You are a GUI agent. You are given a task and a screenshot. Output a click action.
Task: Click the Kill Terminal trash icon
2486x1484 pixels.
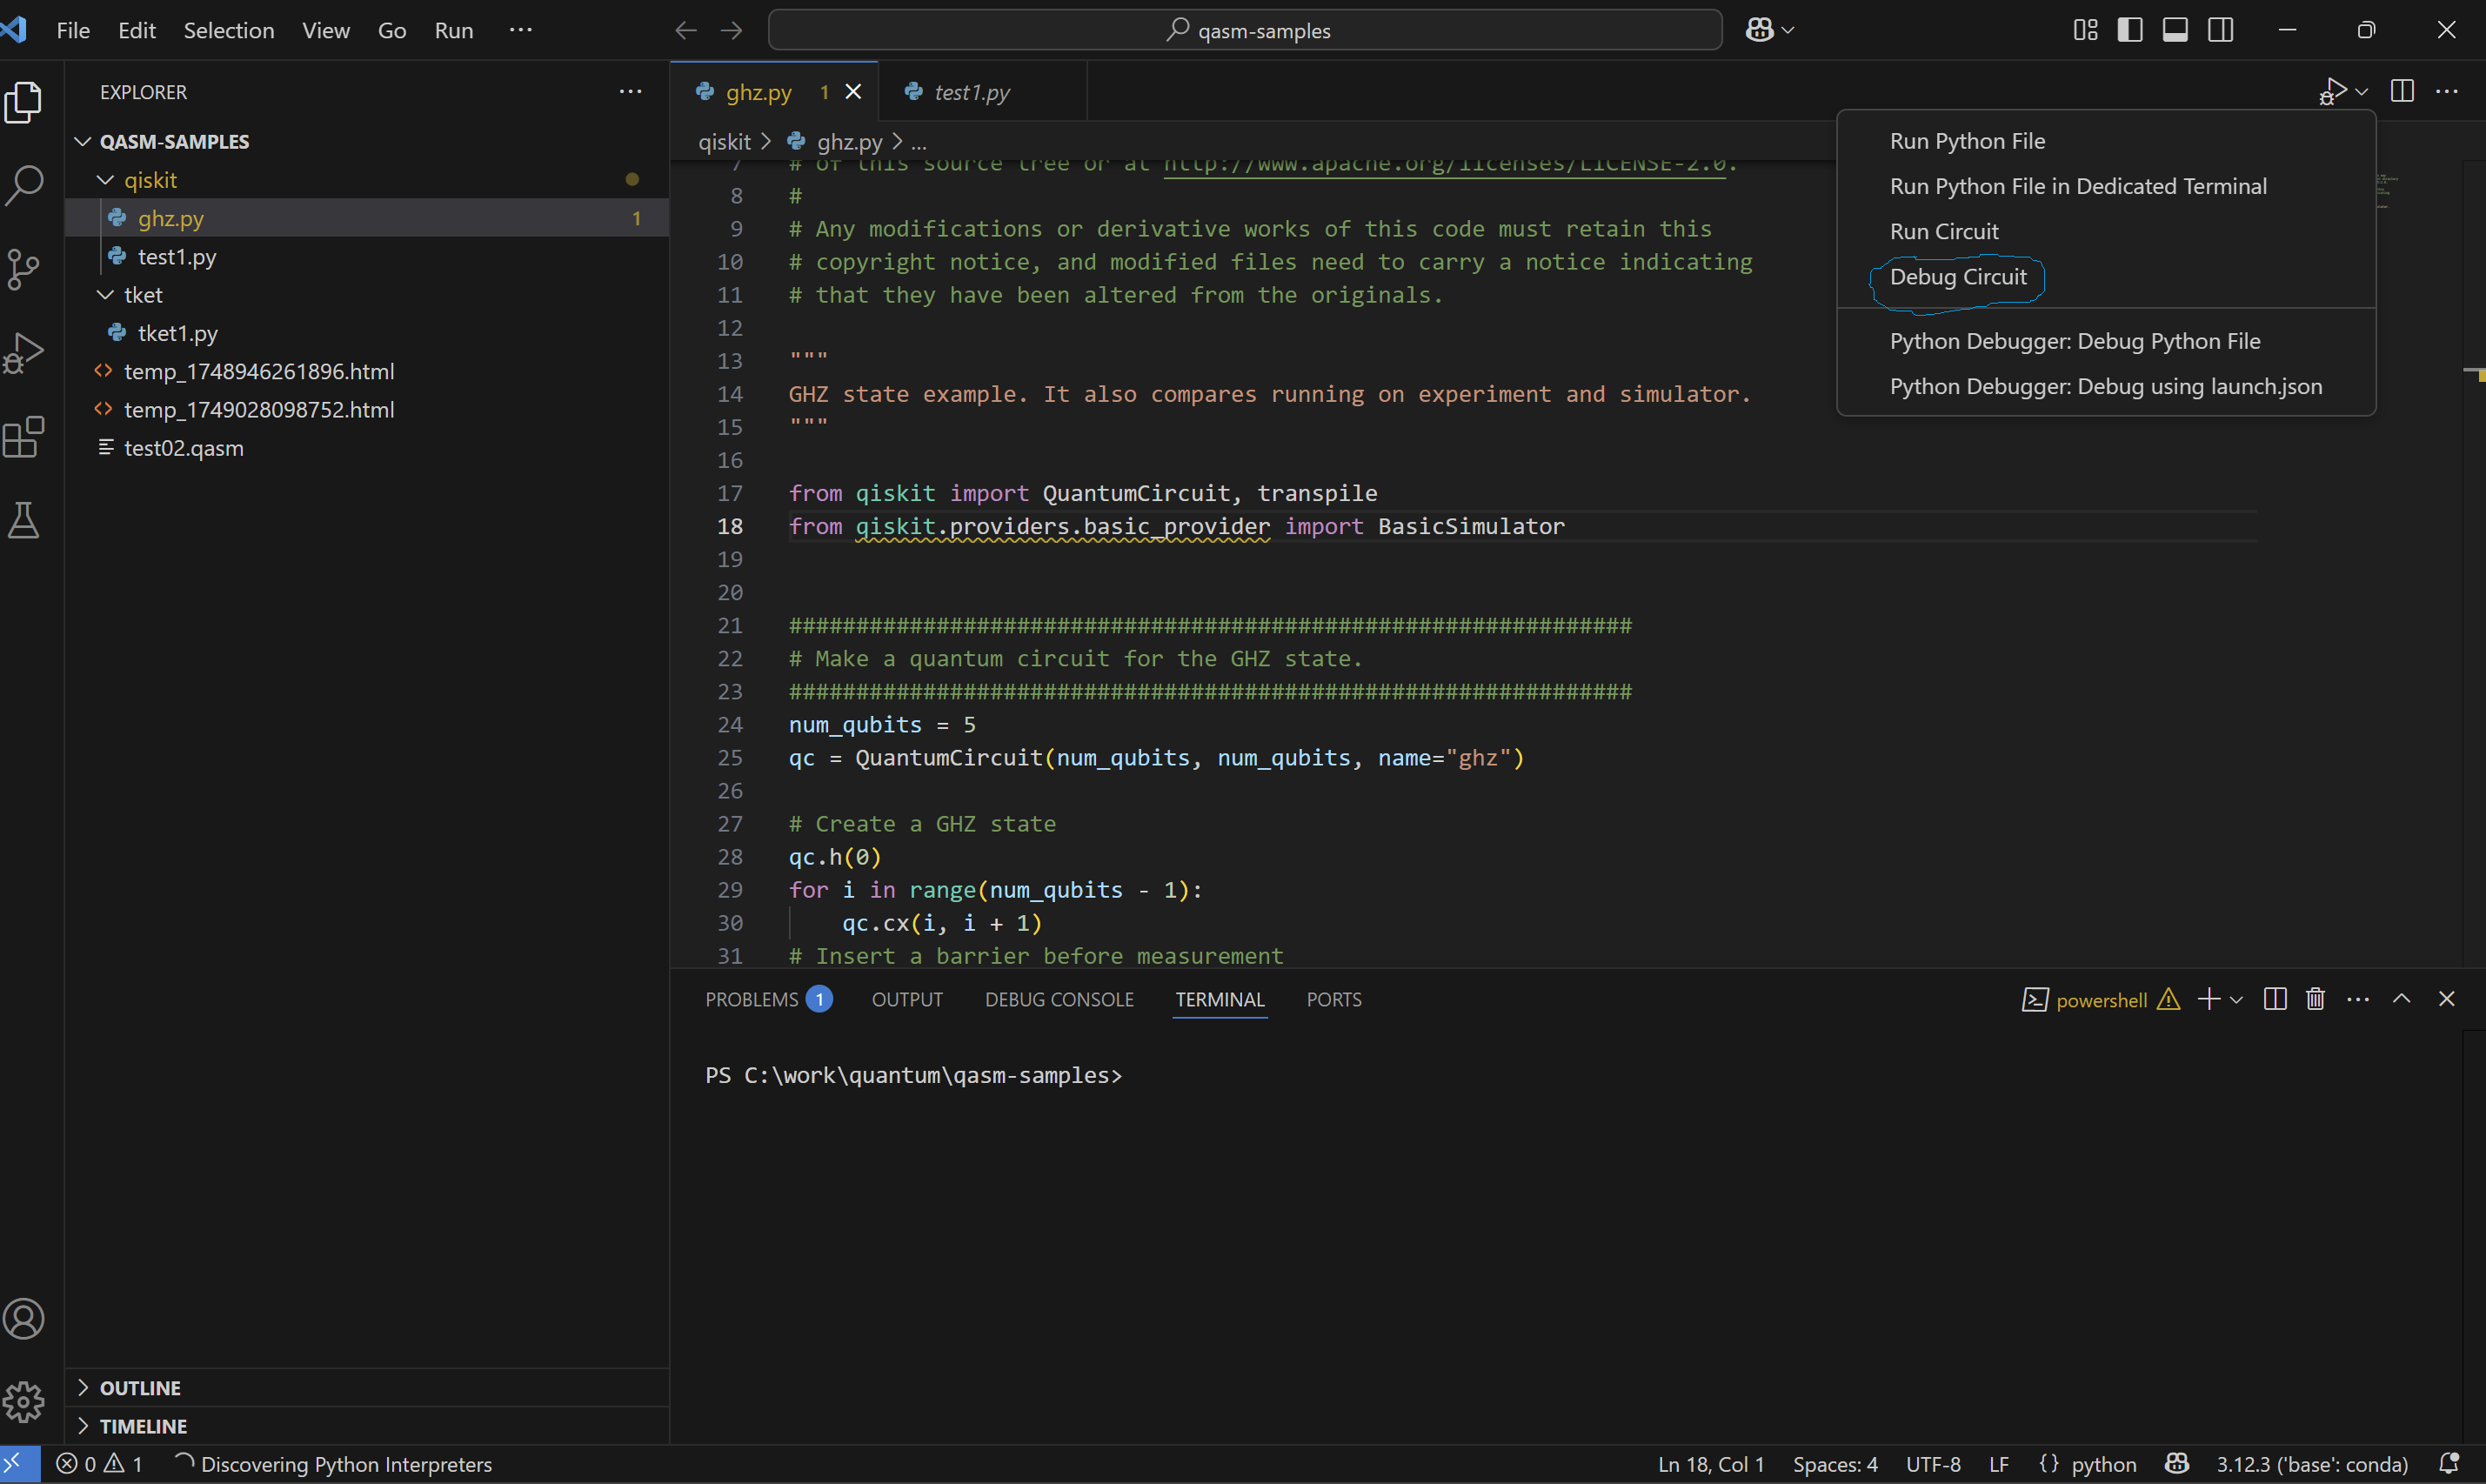(2315, 999)
